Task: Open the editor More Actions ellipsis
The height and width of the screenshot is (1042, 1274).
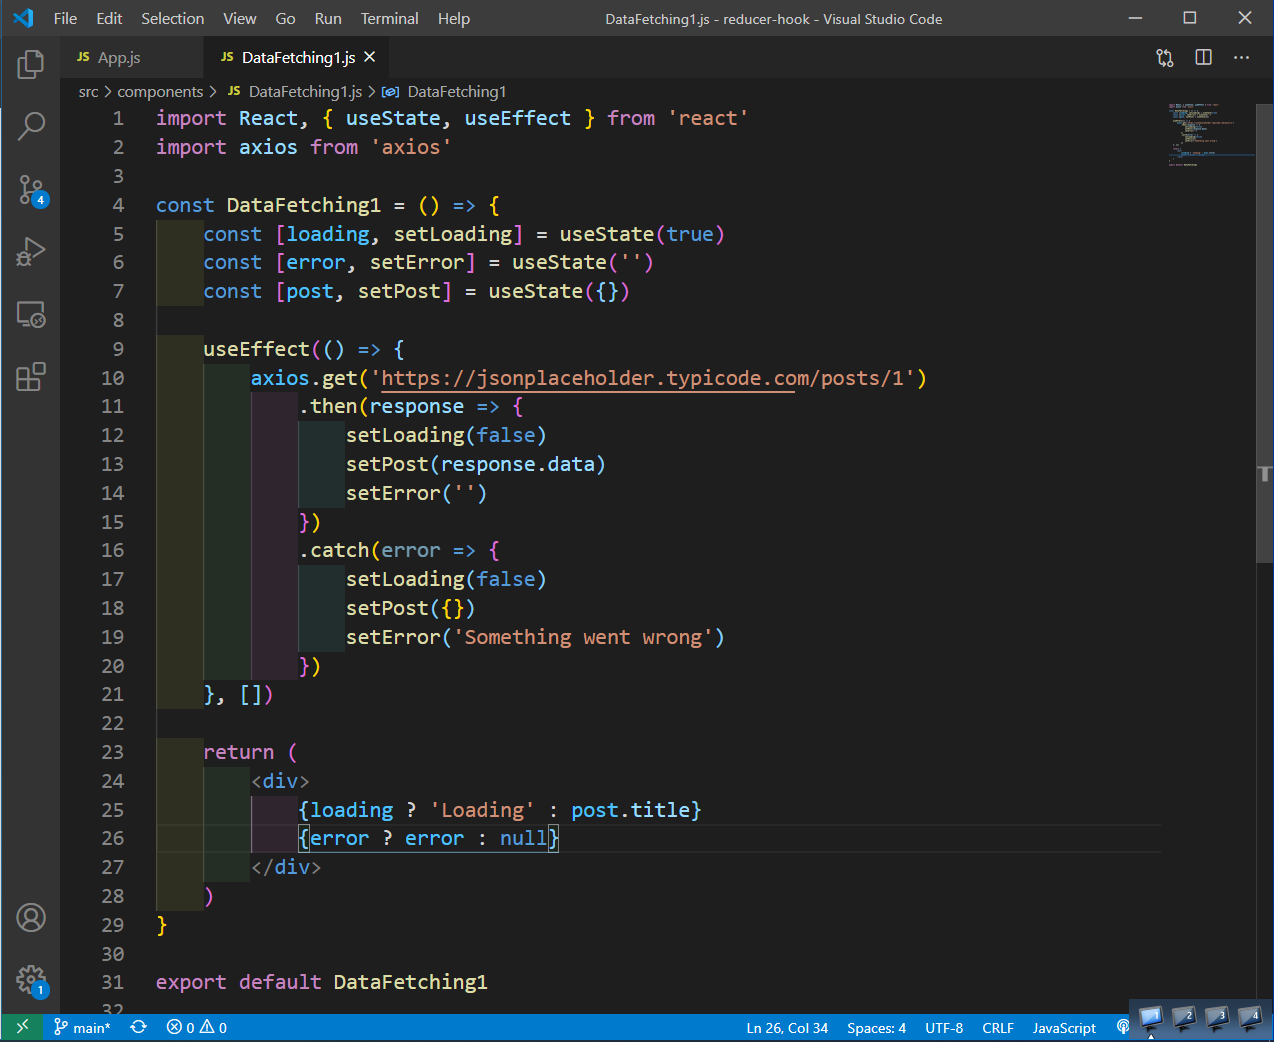Action: point(1242,58)
